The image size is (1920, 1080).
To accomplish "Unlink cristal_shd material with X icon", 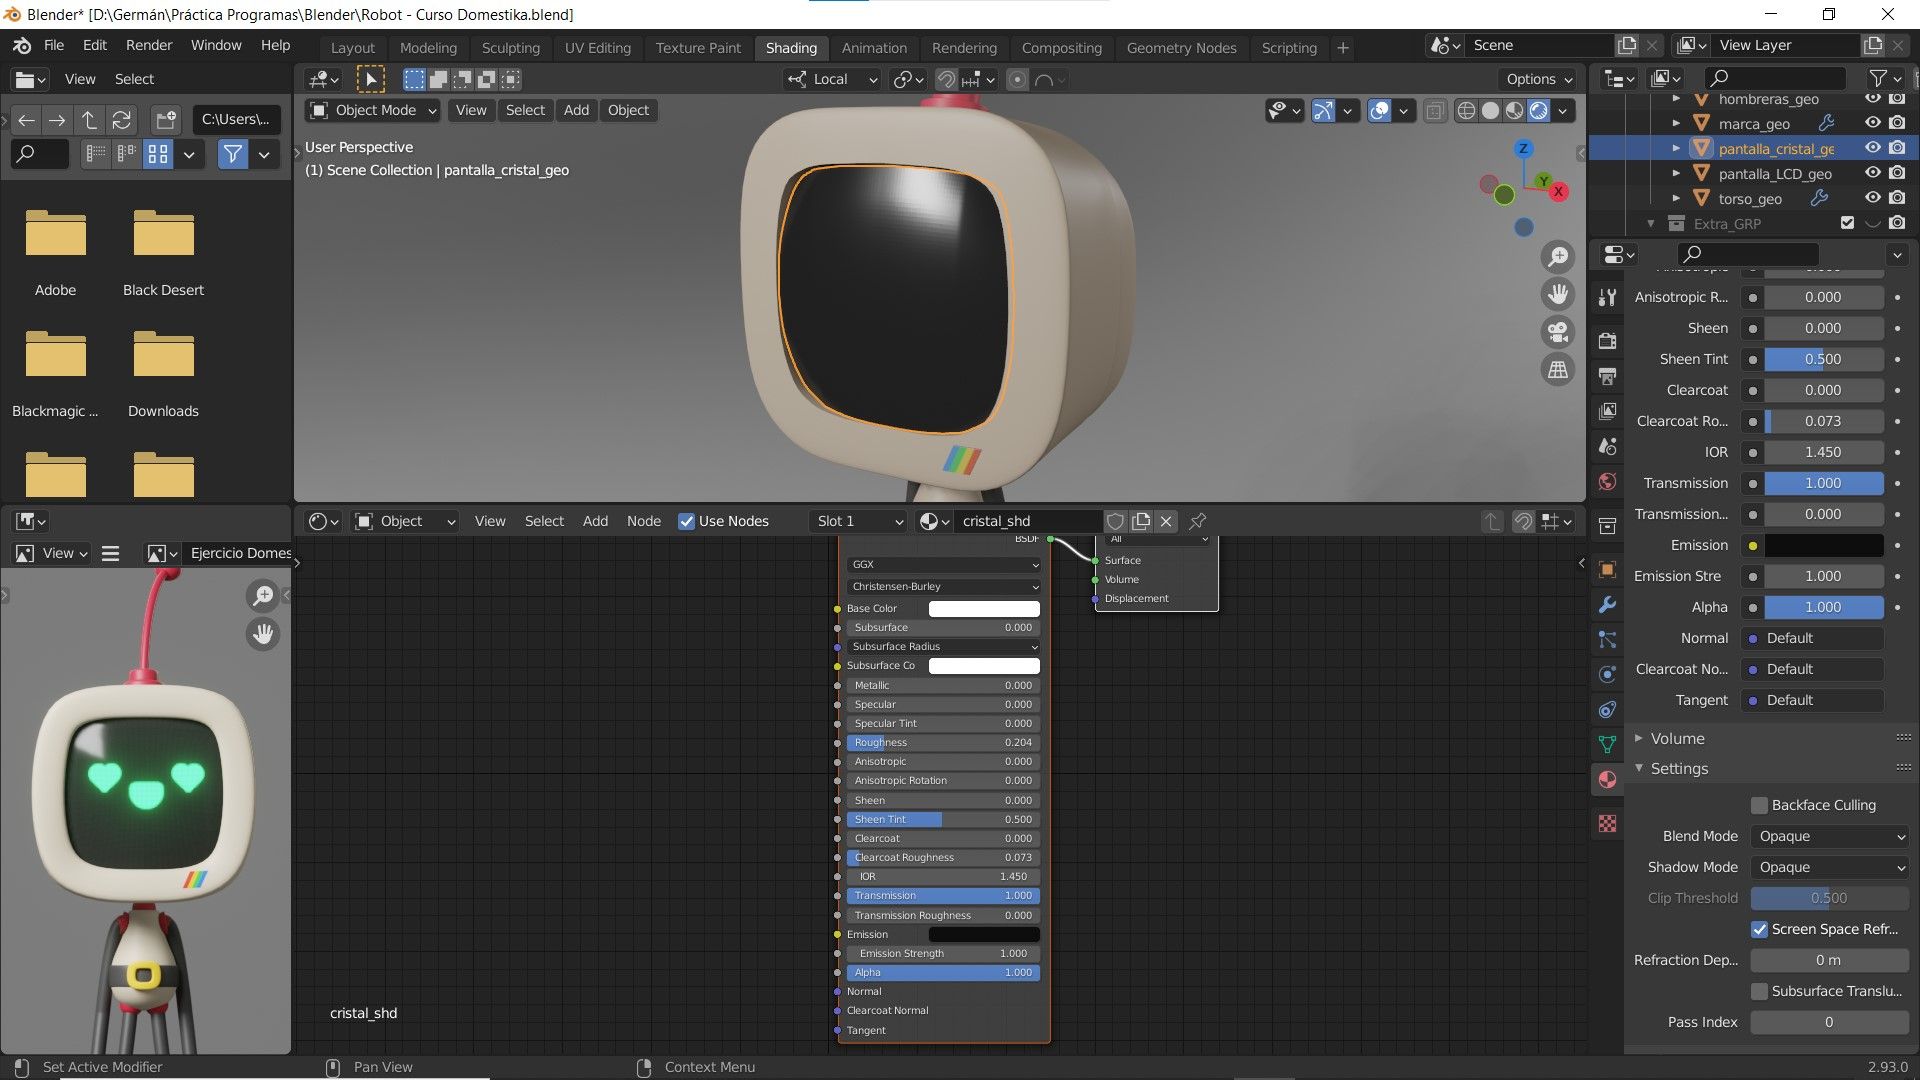I will tap(1166, 521).
